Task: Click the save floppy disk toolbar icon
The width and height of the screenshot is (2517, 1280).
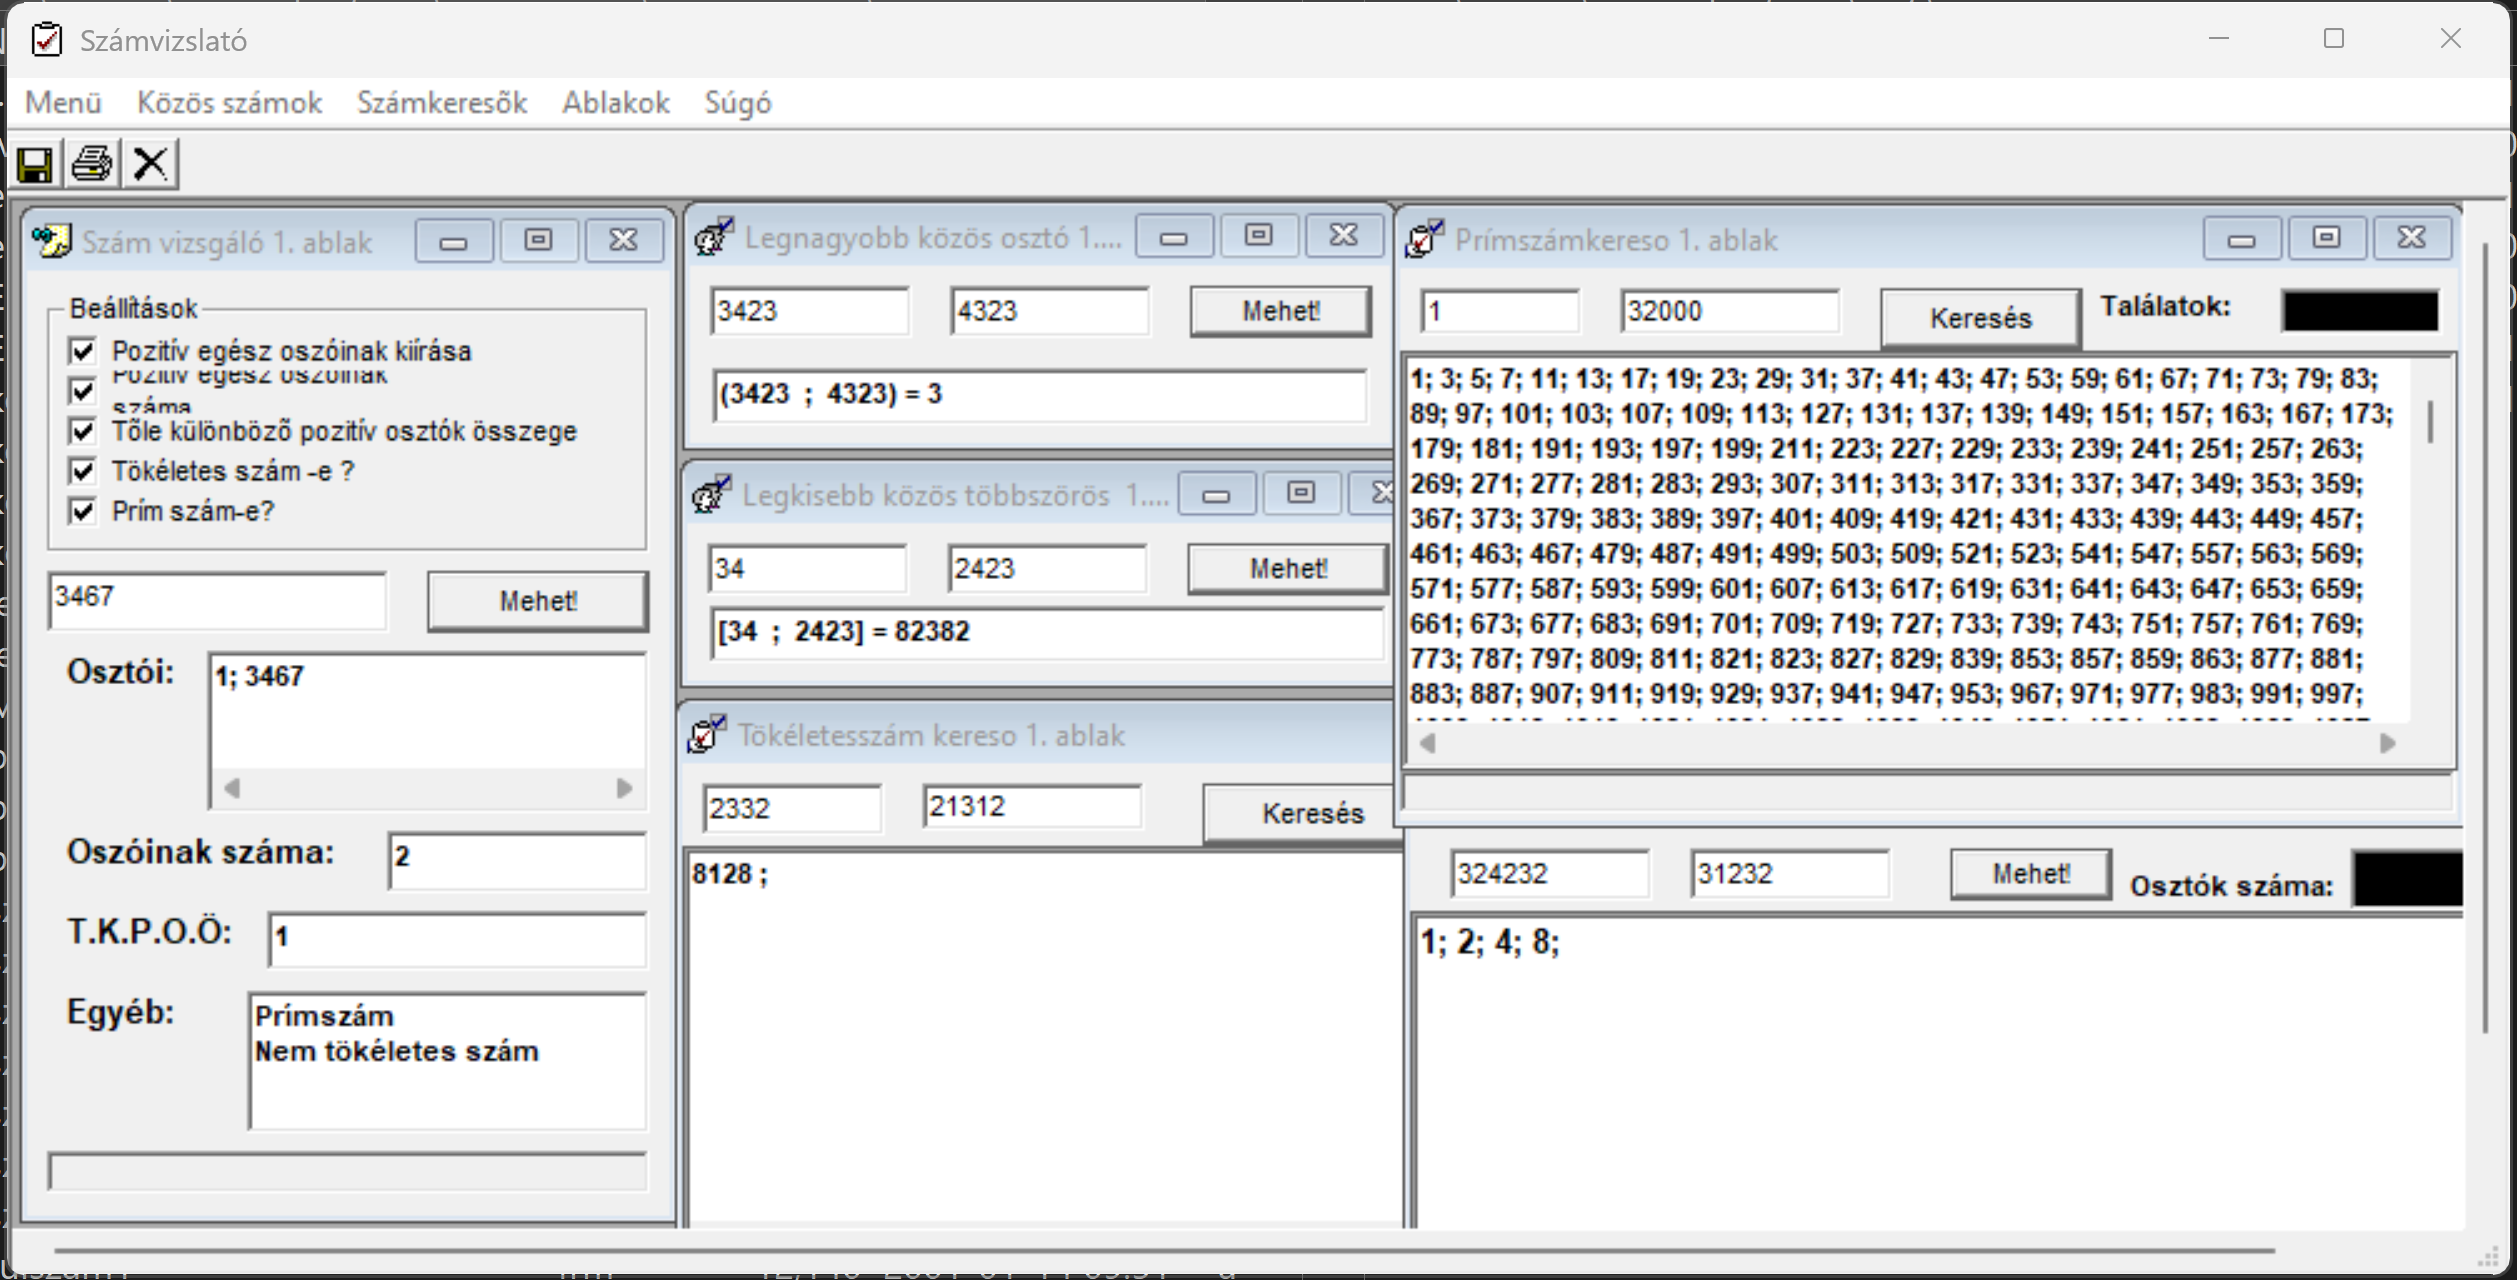Action: tap(35, 164)
